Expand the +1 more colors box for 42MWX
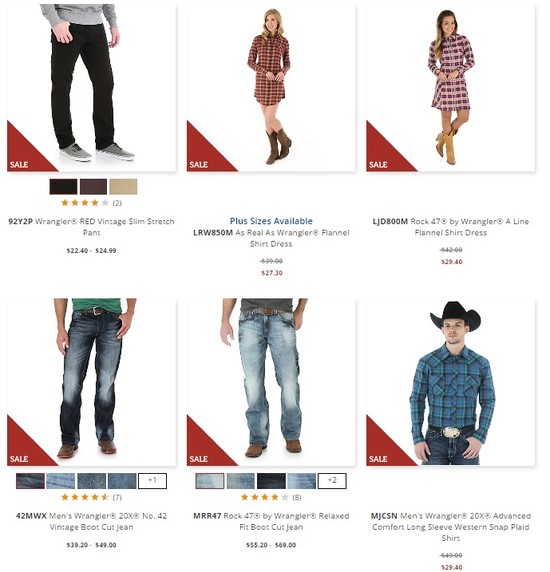 (152, 481)
